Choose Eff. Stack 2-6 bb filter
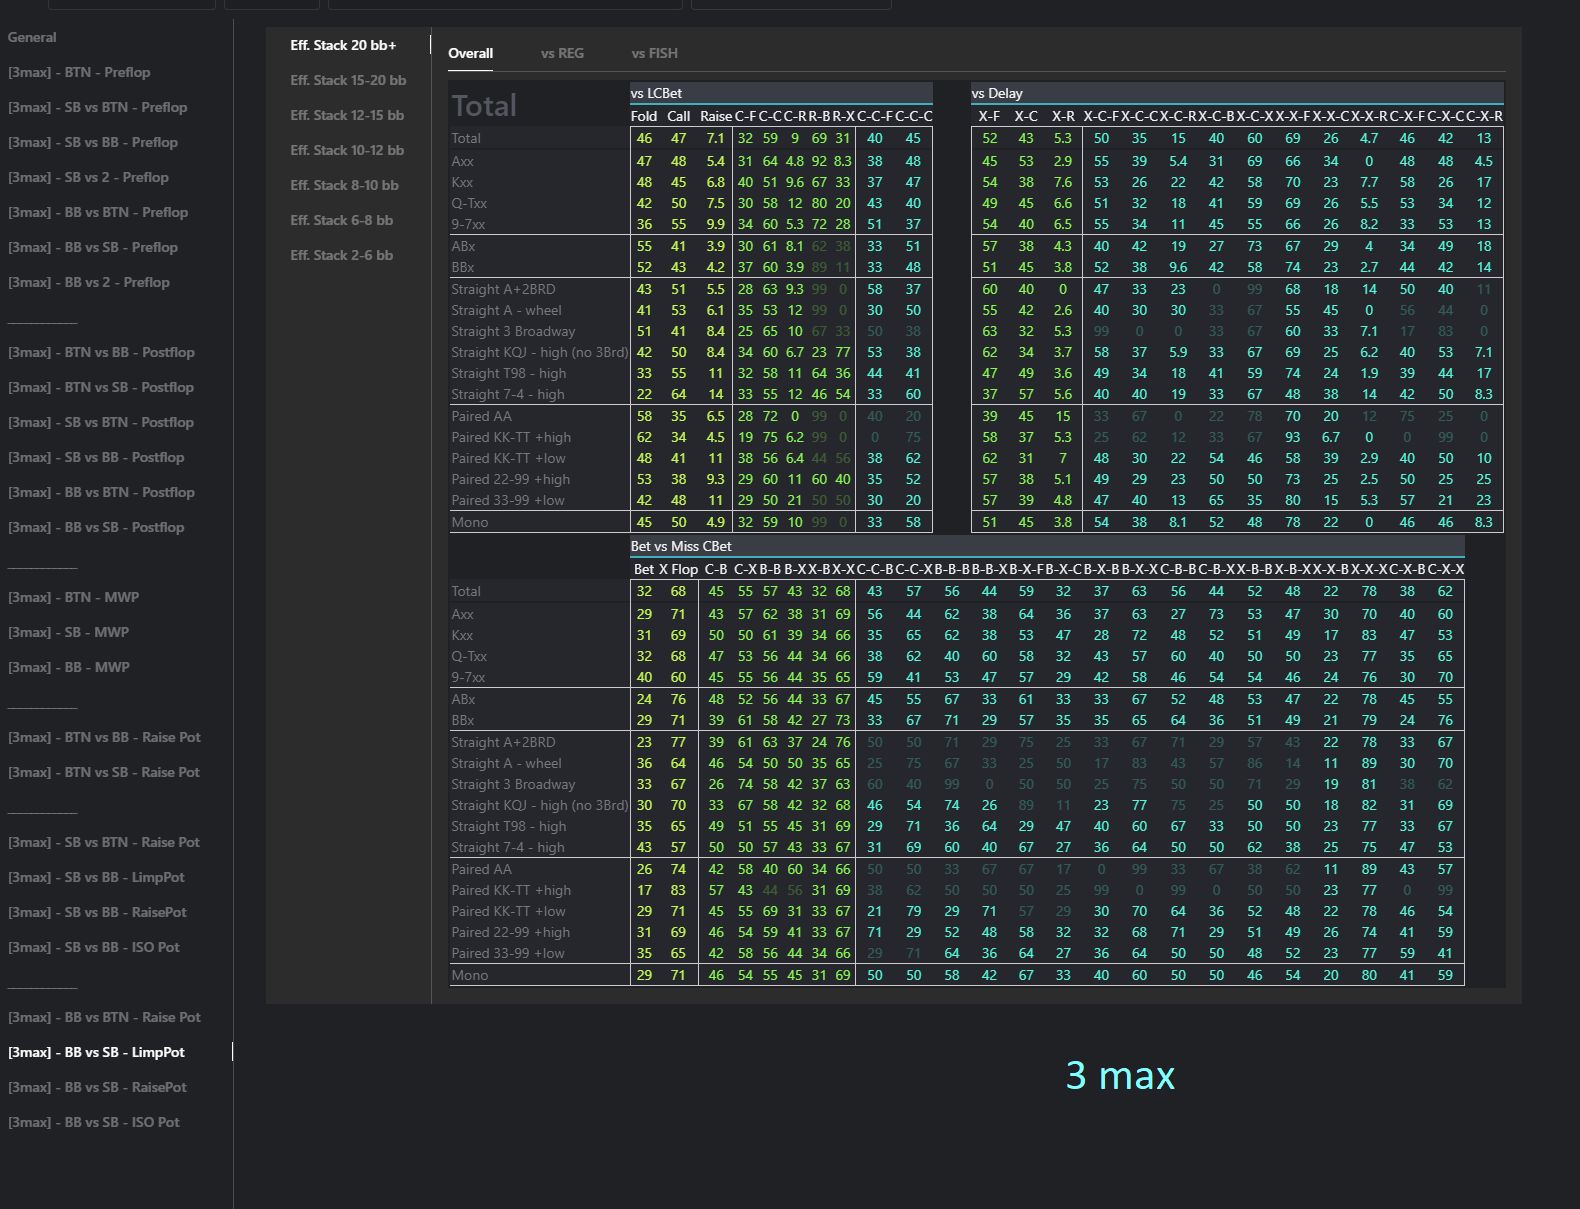 [341, 255]
